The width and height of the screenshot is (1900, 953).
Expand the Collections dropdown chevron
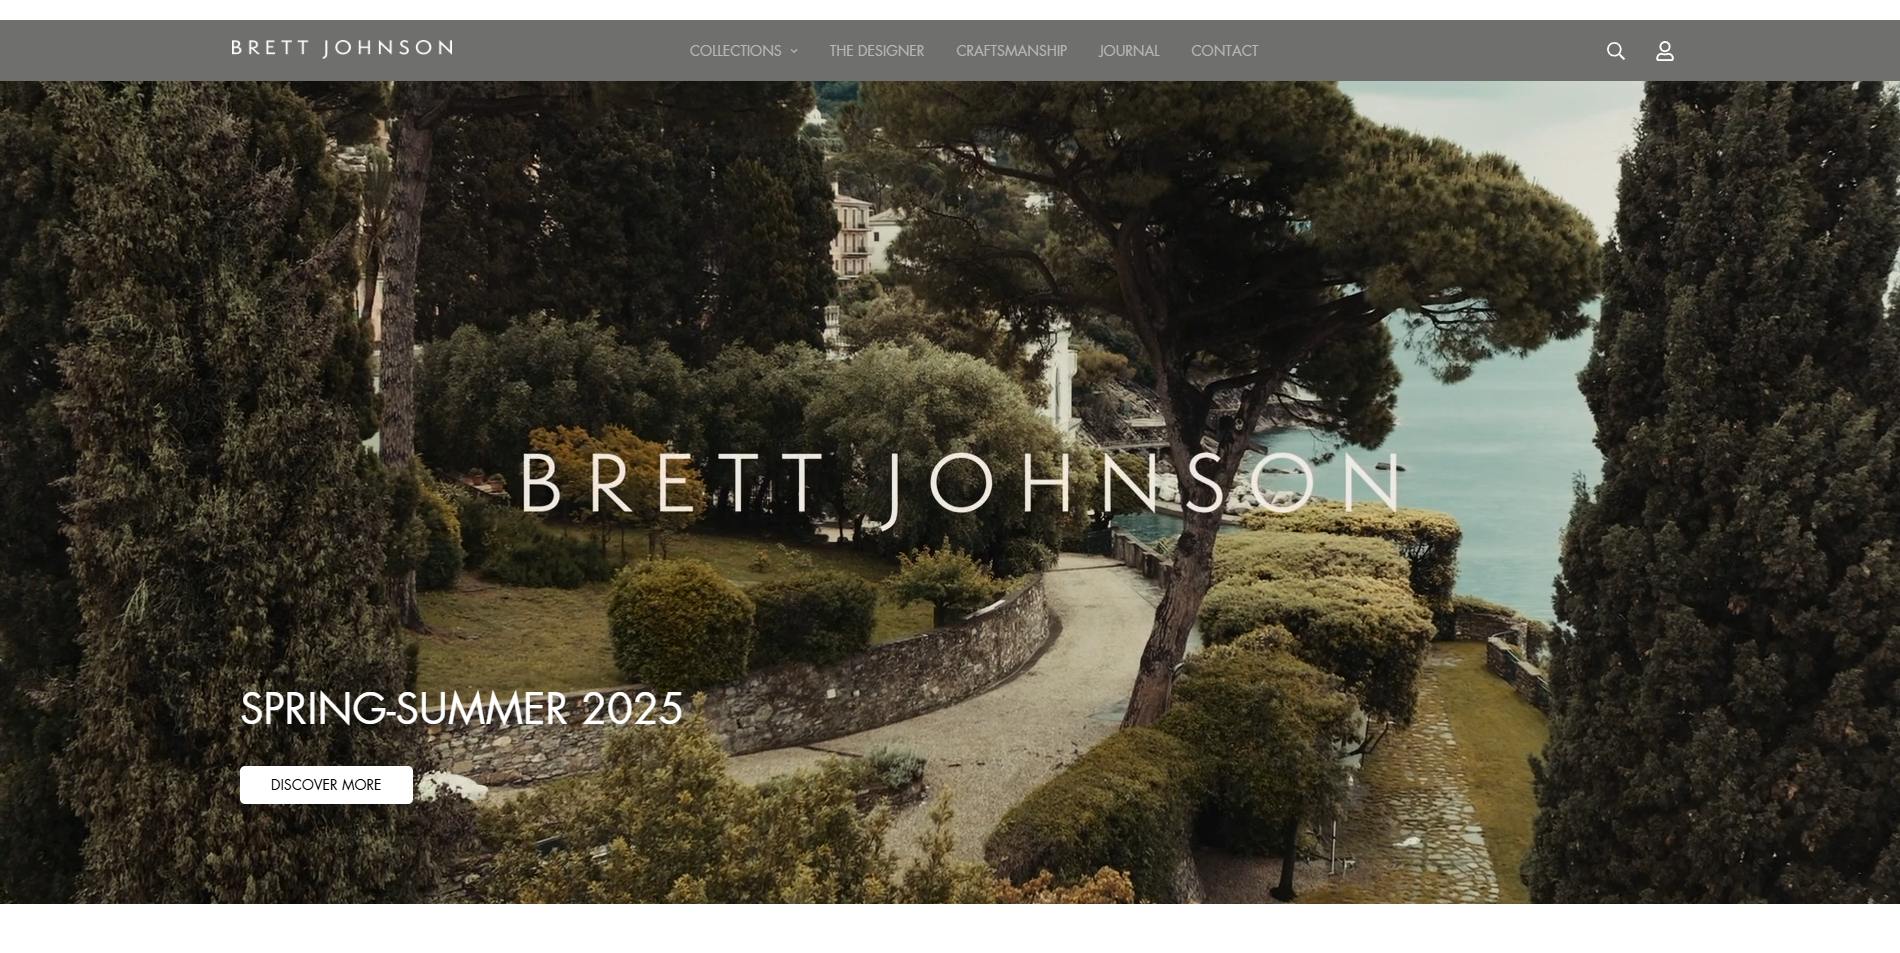[x=794, y=51]
